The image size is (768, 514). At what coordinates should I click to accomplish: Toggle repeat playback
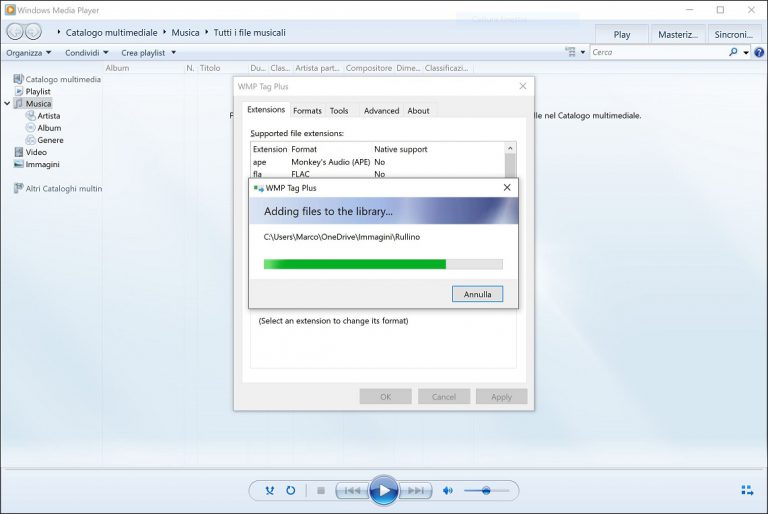(x=290, y=490)
